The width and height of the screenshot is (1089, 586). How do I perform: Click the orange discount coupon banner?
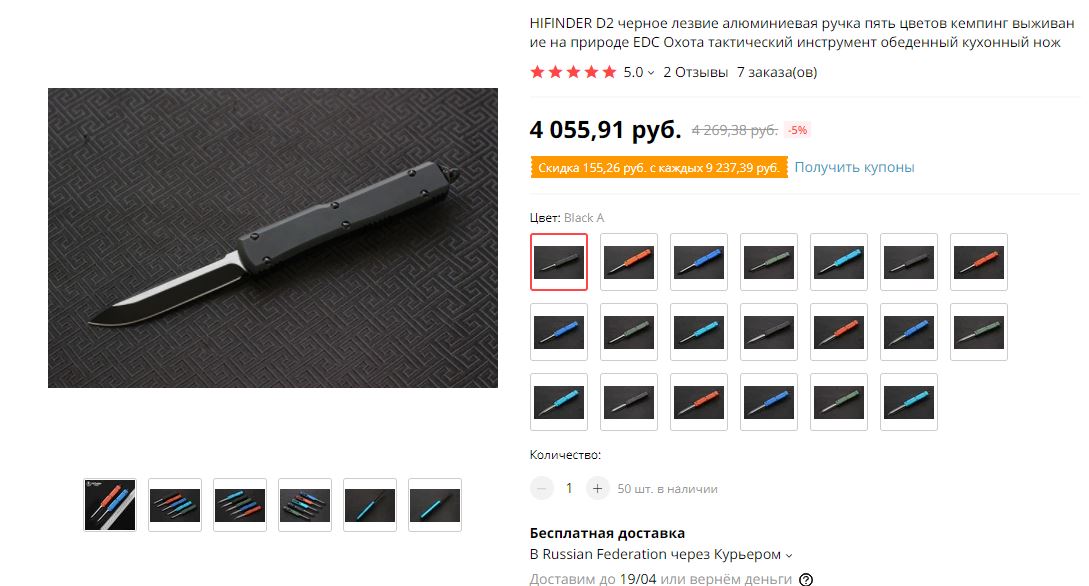point(659,167)
